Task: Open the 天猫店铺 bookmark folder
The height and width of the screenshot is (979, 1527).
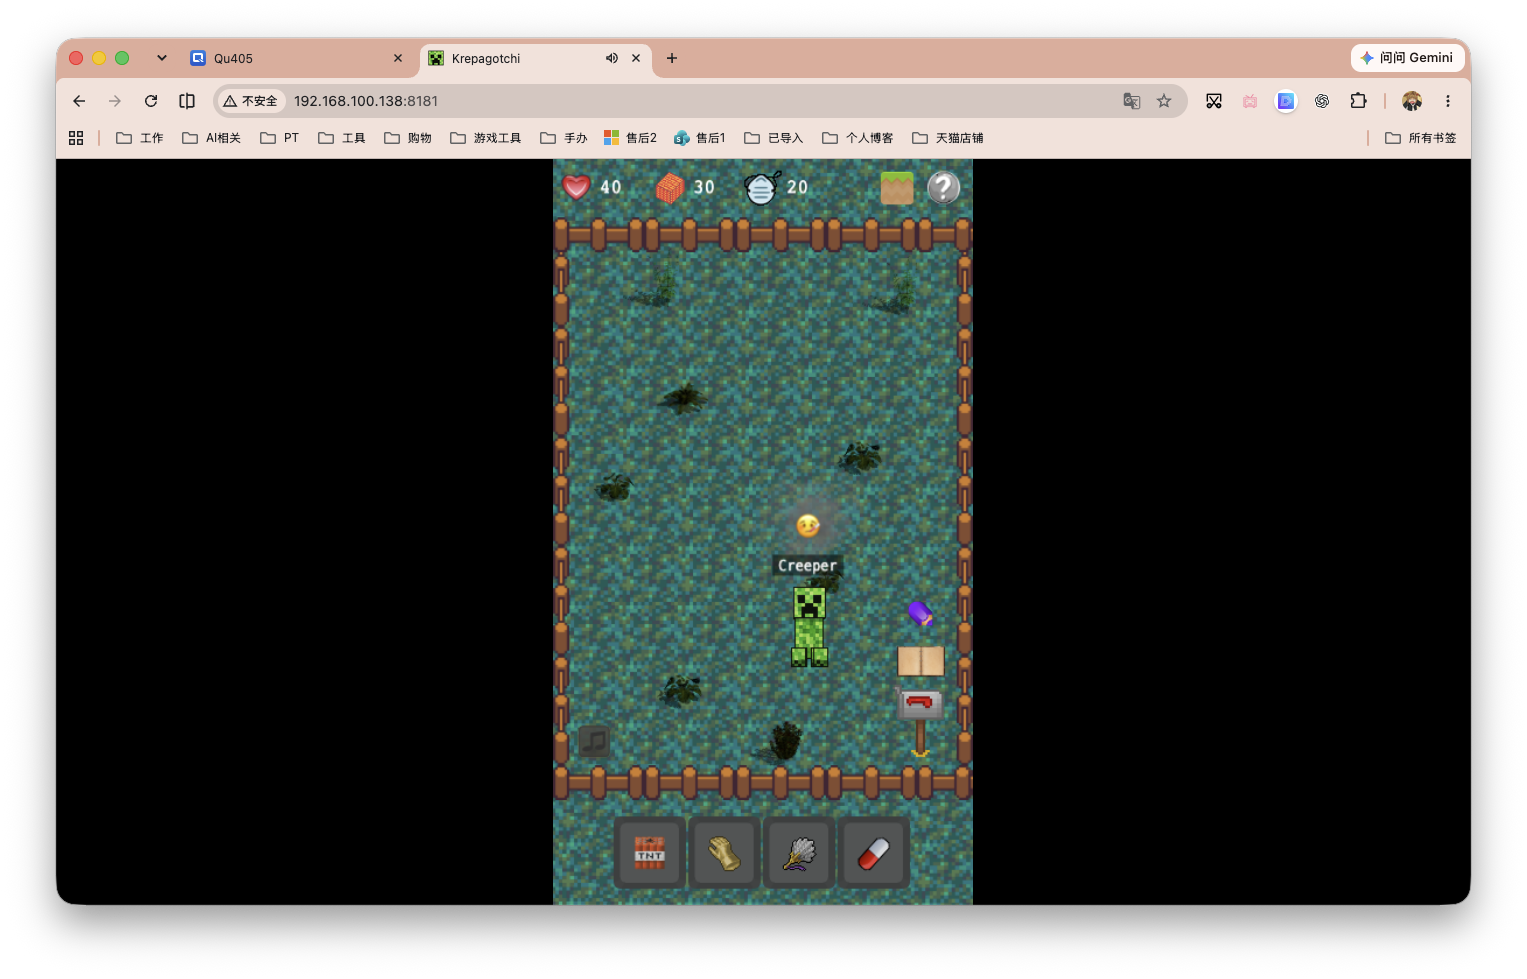Action: pyautogui.click(x=948, y=138)
